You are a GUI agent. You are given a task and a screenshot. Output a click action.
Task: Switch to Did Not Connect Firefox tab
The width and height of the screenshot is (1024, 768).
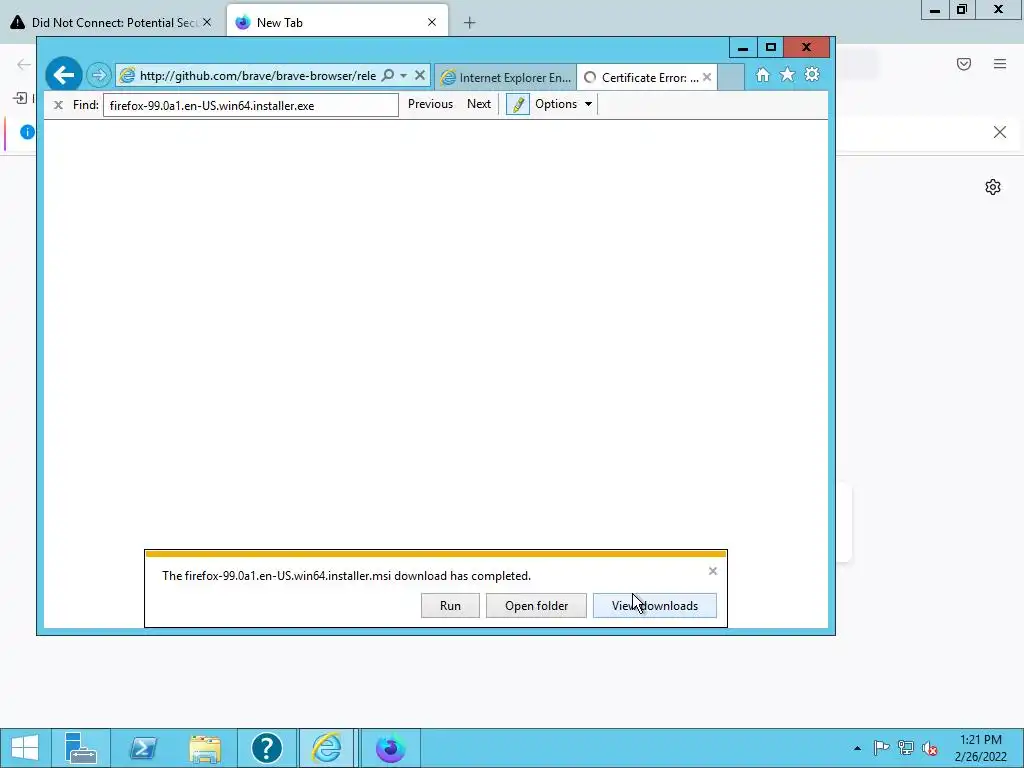click(x=111, y=22)
